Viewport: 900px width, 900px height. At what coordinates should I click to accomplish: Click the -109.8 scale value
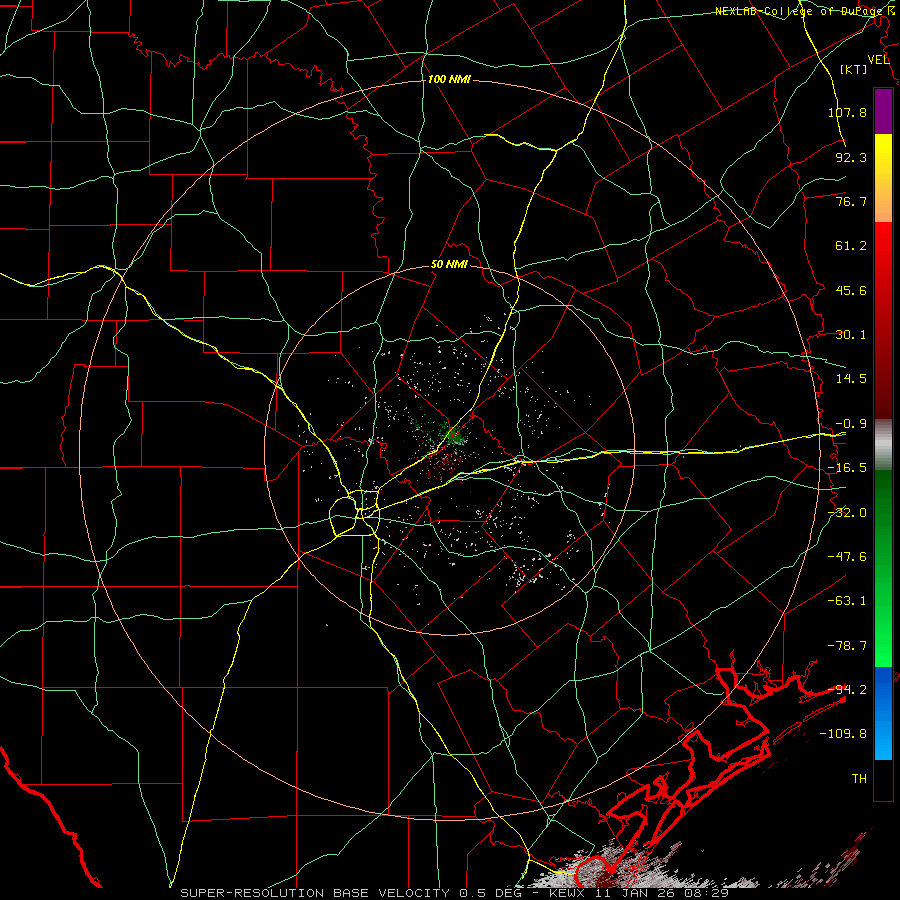coord(844,734)
